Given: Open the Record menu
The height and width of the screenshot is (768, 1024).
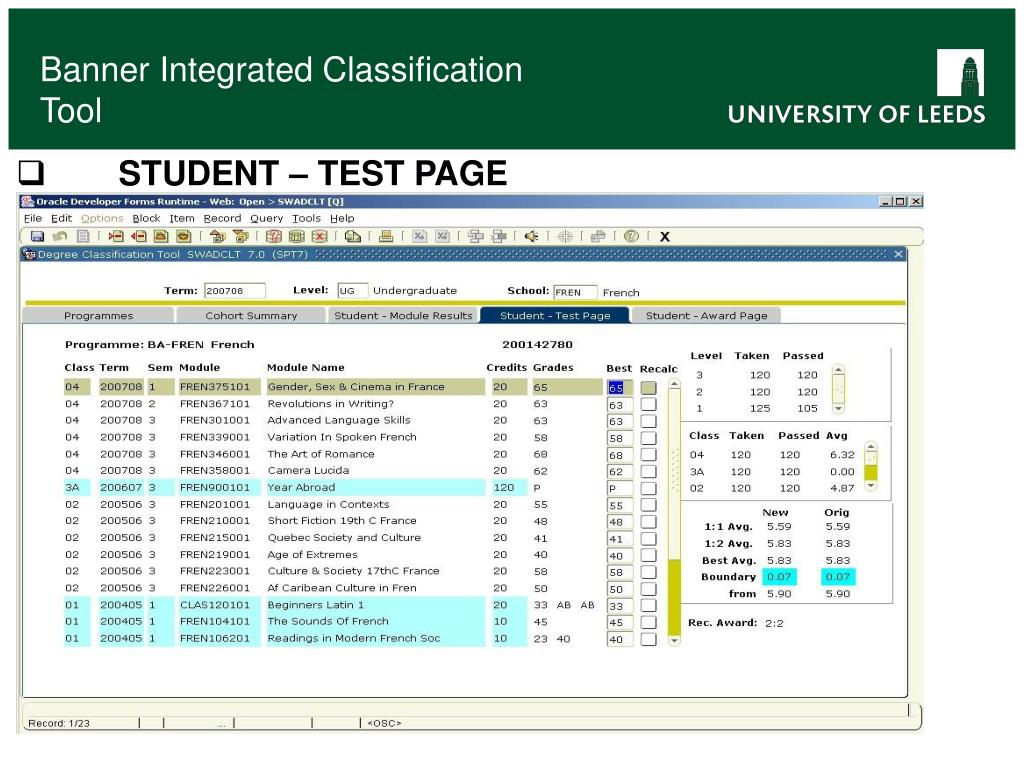Looking at the screenshot, I should point(222,218).
